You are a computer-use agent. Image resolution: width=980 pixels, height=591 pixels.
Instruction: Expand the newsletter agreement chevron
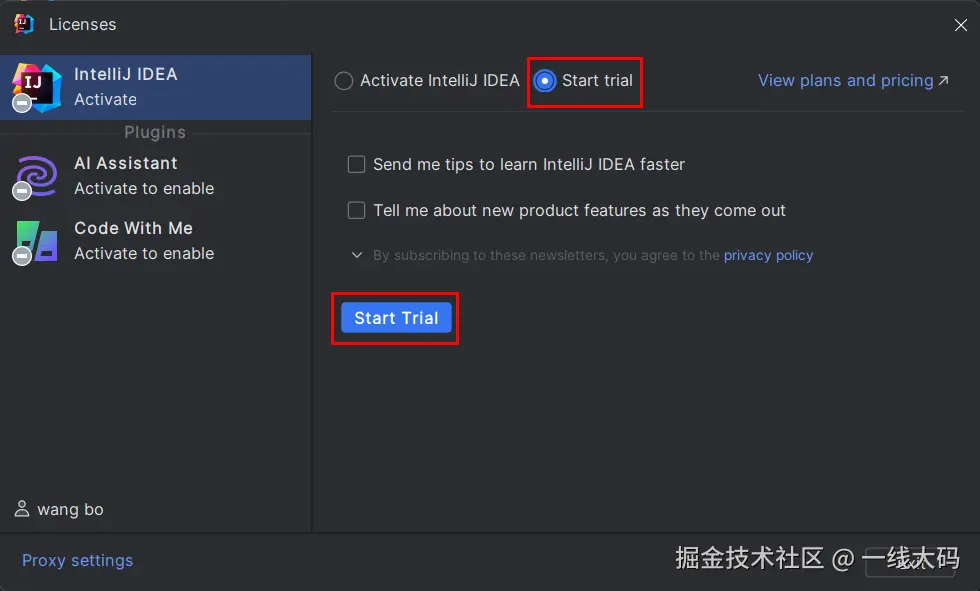[356, 255]
